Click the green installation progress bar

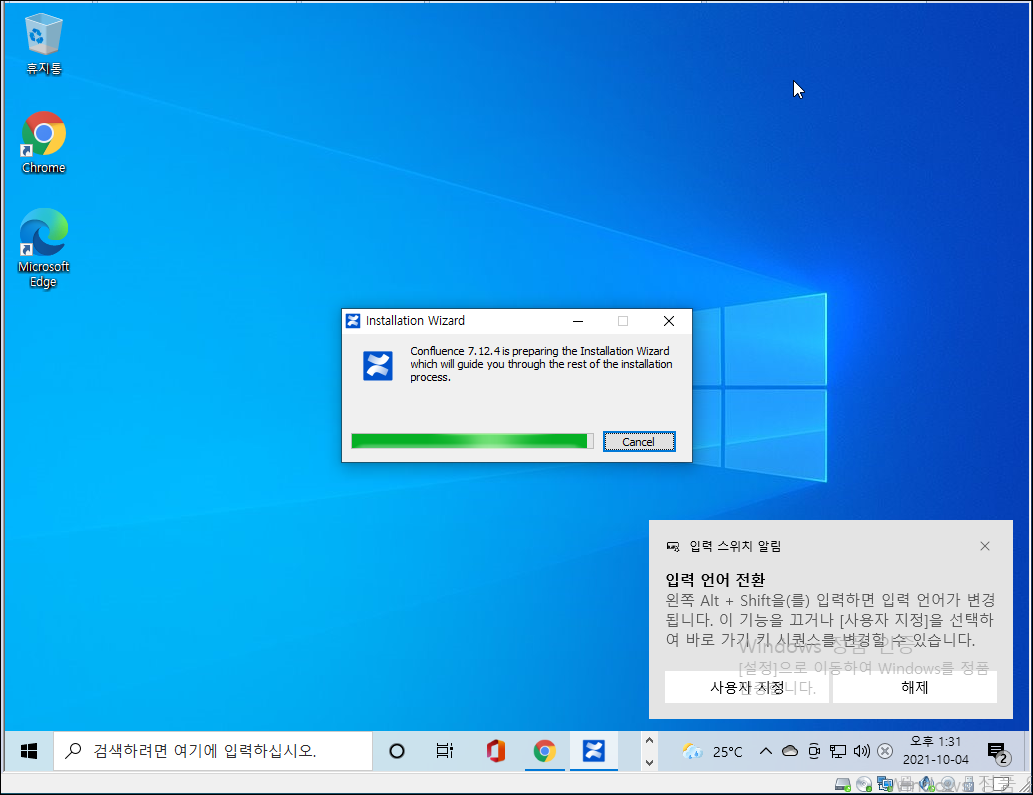(x=472, y=441)
